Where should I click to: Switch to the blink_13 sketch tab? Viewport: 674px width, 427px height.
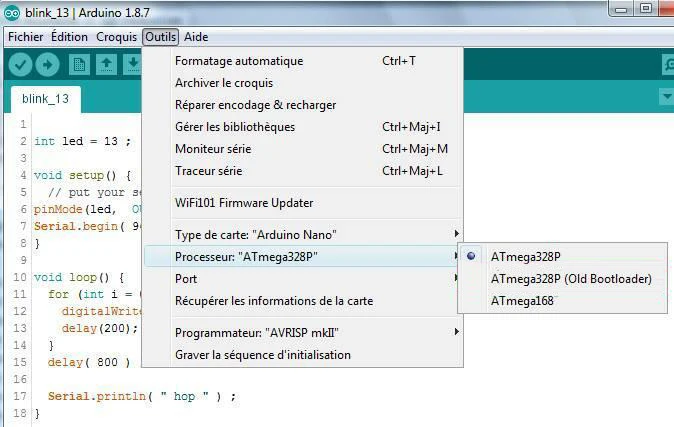coord(45,99)
